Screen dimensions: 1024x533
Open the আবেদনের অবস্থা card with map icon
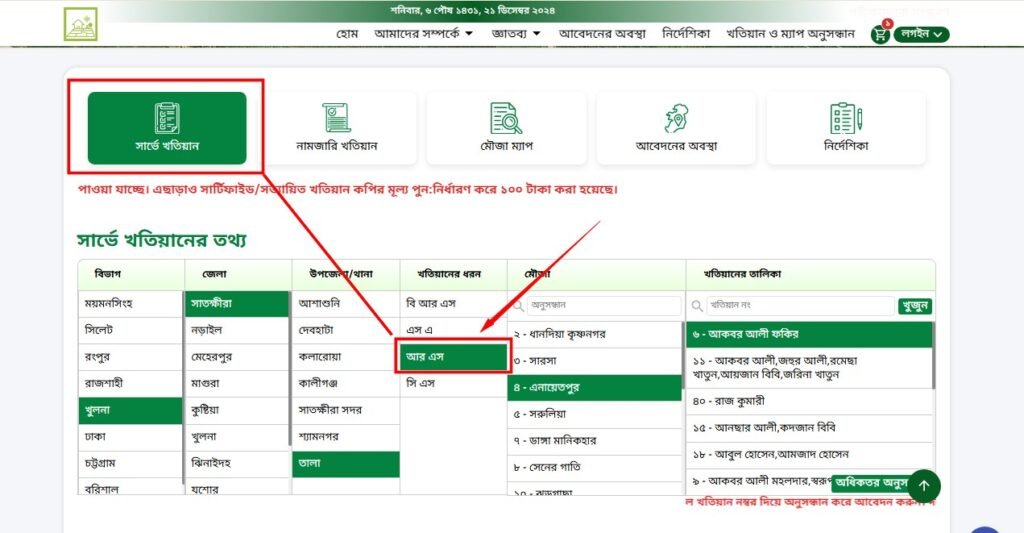(x=677, y=128)
